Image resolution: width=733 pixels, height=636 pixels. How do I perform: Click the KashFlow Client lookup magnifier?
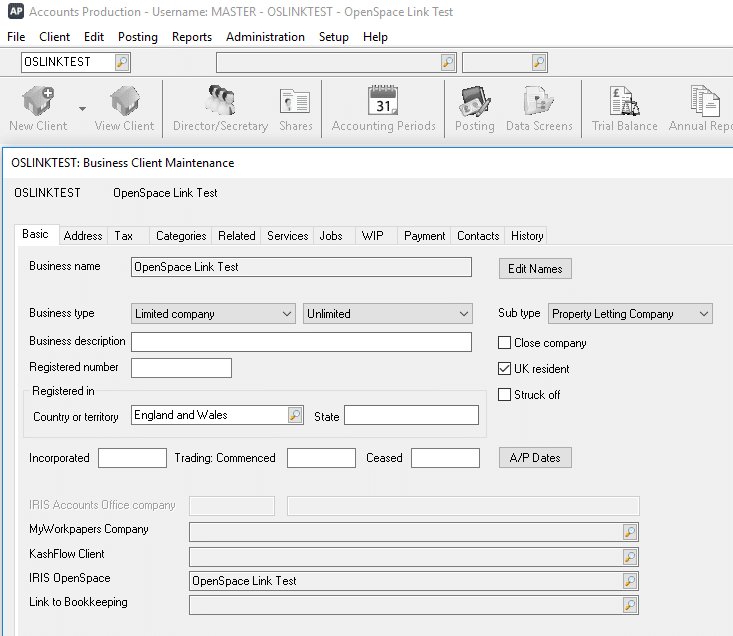click(630, 557)
